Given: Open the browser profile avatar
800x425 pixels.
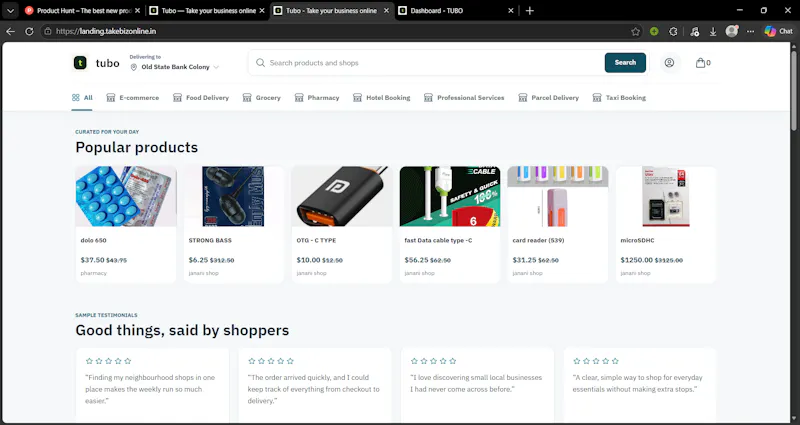Looking at the screenshot, I should (732, 31).
